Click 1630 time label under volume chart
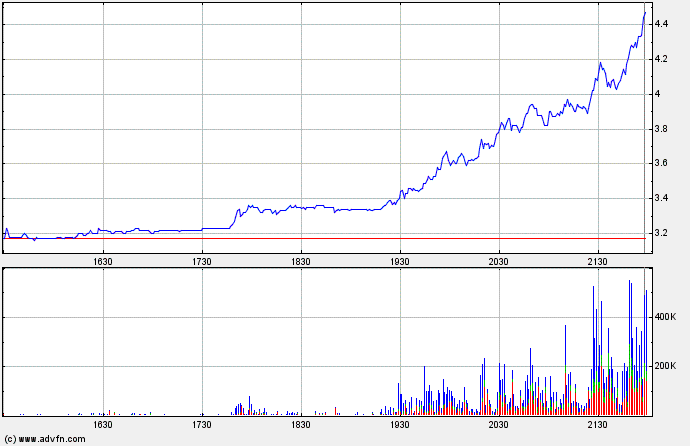The image size is (690, 446). coord(103,424)
